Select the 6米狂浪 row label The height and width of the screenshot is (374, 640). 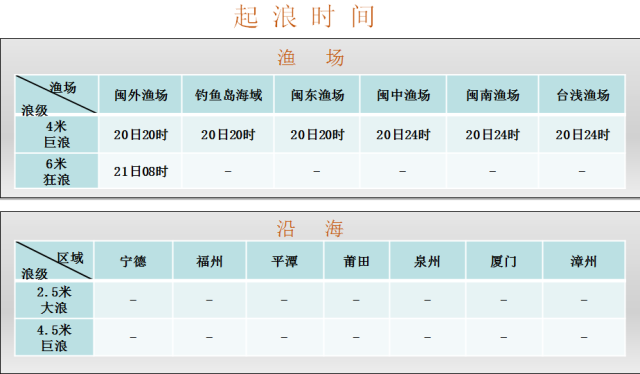click(x=57, y=171)
